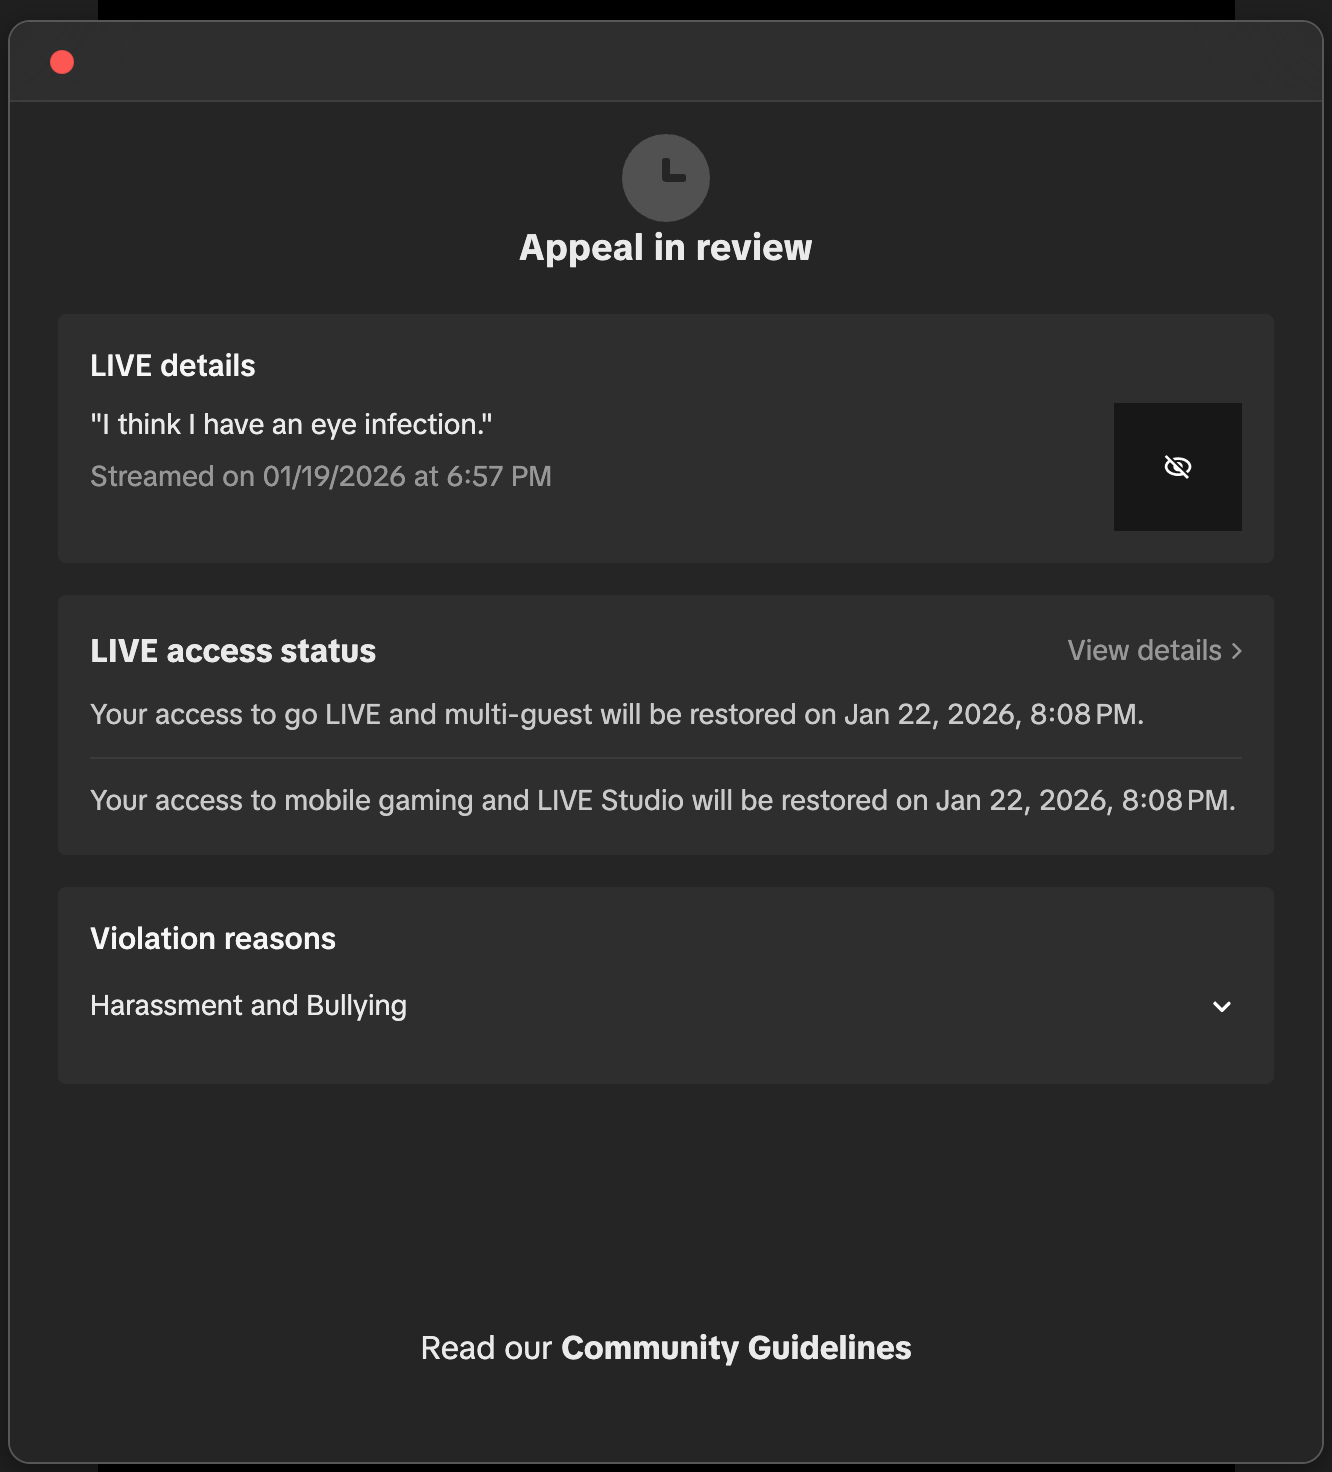Screen dimensions: 1332x1472
Task: Click the Harassment and Bullying label
Action: [248, 1006]
